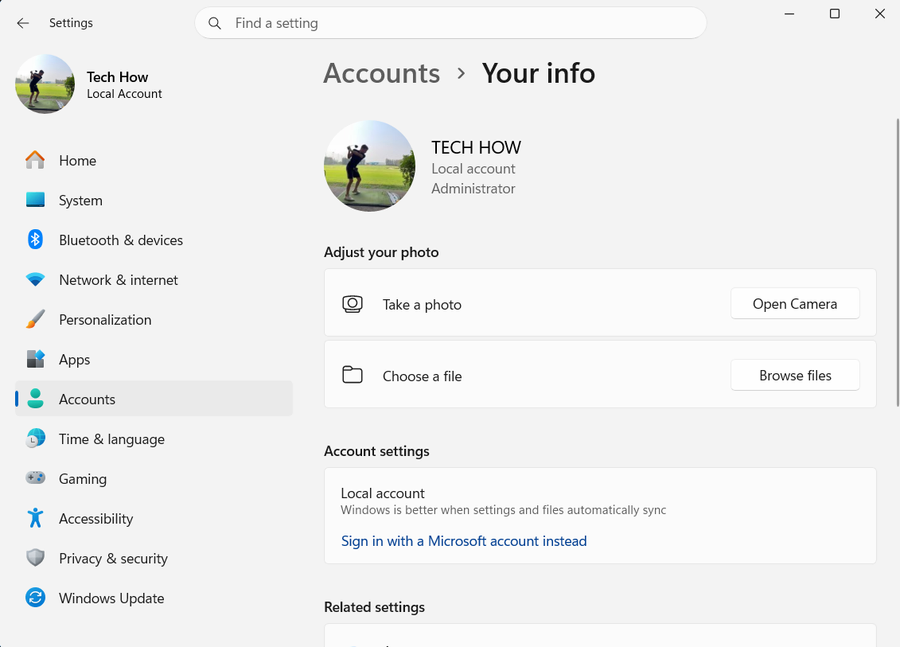This screenshot has width=900, height=647.
Task: Sign in with a Microsoft account instead
Action: (464, 541)
